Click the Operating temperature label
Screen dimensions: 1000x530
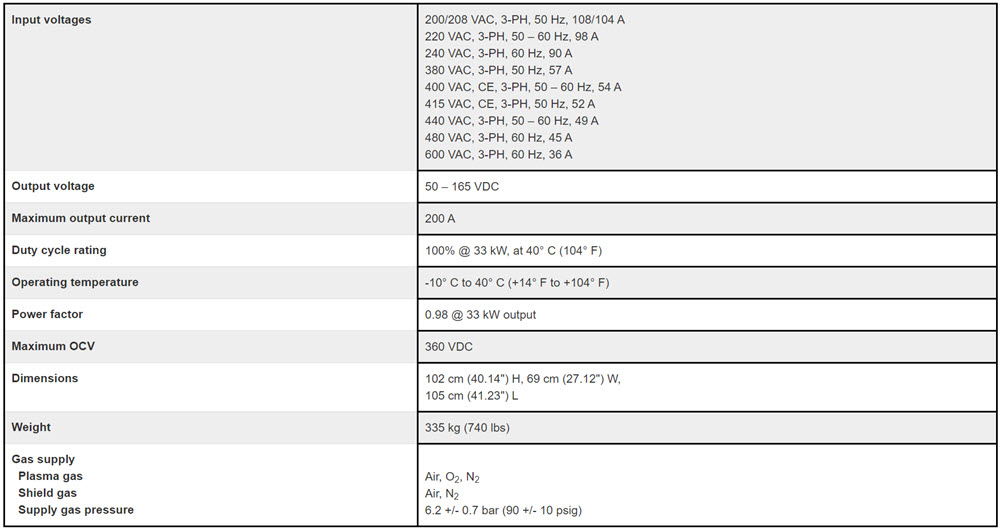[75, 282]
